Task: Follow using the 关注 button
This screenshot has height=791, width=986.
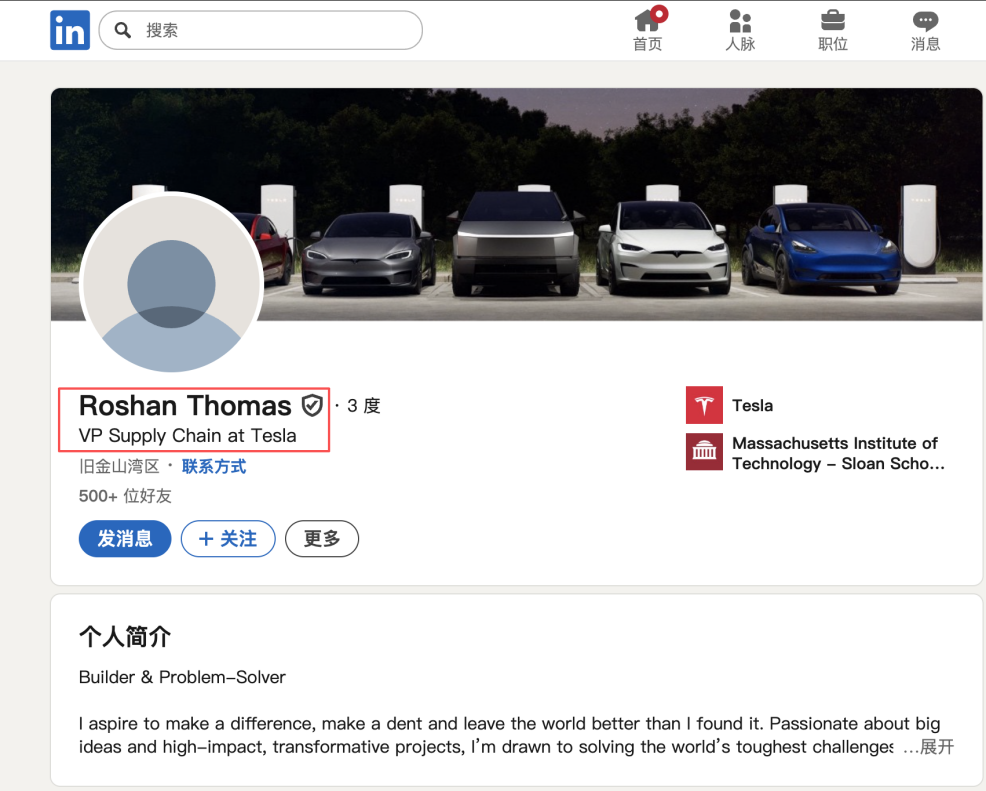Action: [x=228, y=539]
